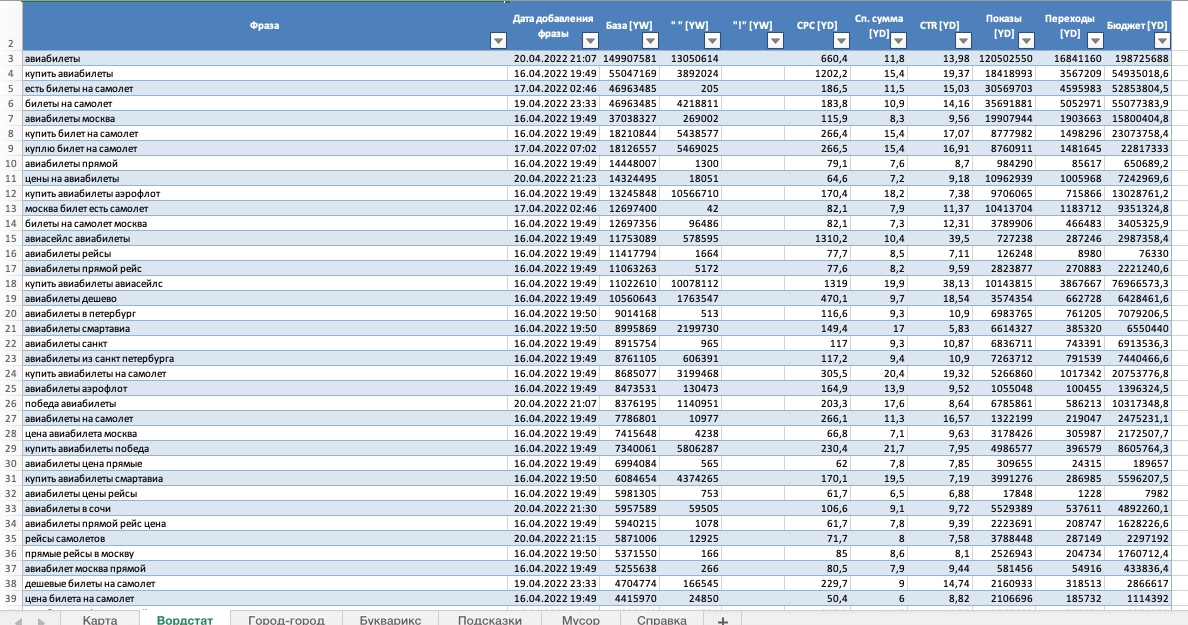Click 'рейсы самолетов' phrase cell
1188x625 pixels.
coord(264,539)
